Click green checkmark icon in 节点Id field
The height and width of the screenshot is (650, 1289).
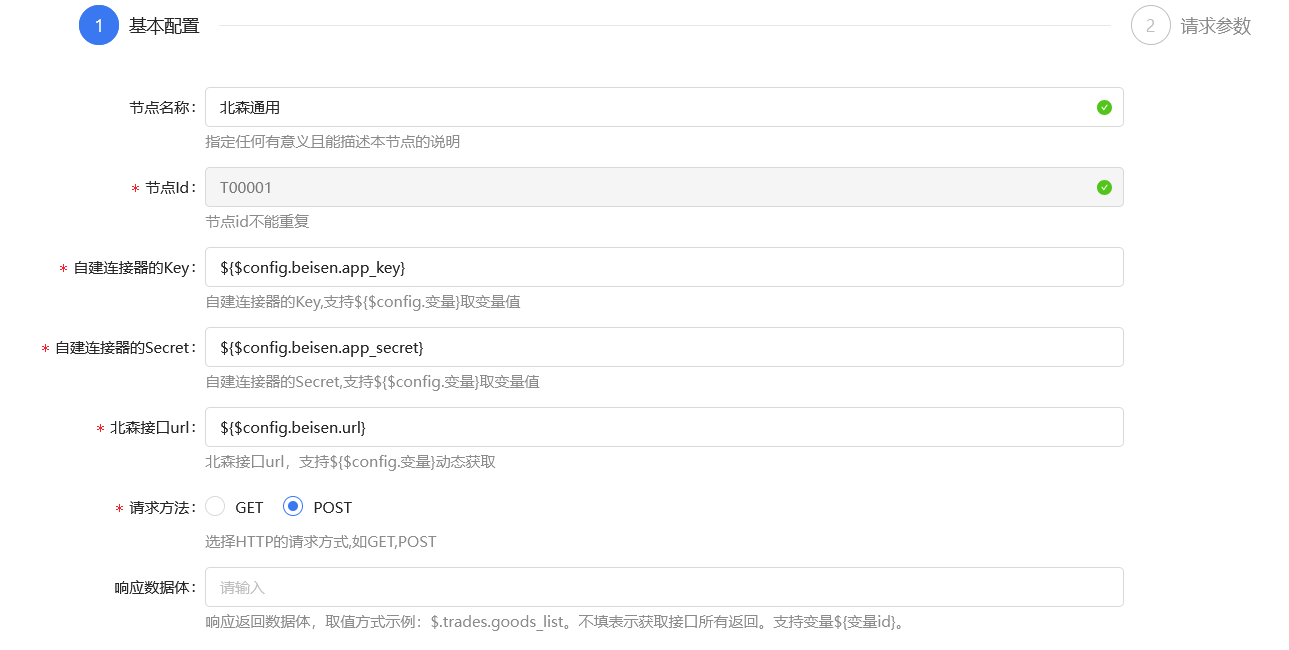[x=1104, y=187]
